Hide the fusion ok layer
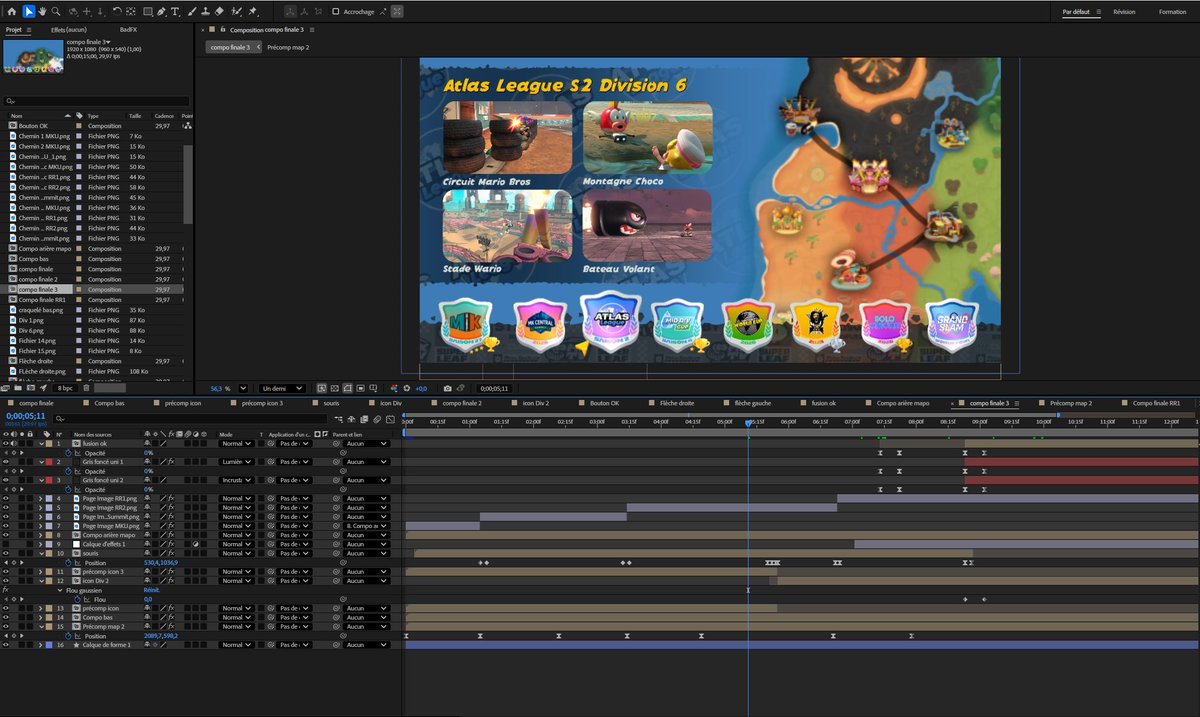 (6, 443)
